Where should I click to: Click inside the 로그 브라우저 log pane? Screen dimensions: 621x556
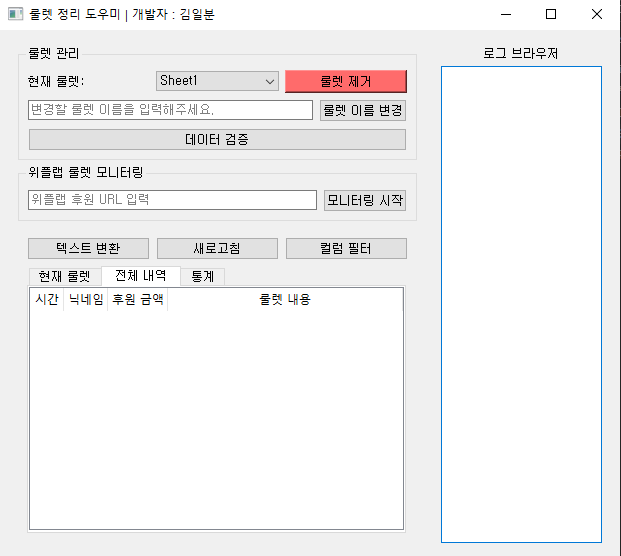(521, 304)
